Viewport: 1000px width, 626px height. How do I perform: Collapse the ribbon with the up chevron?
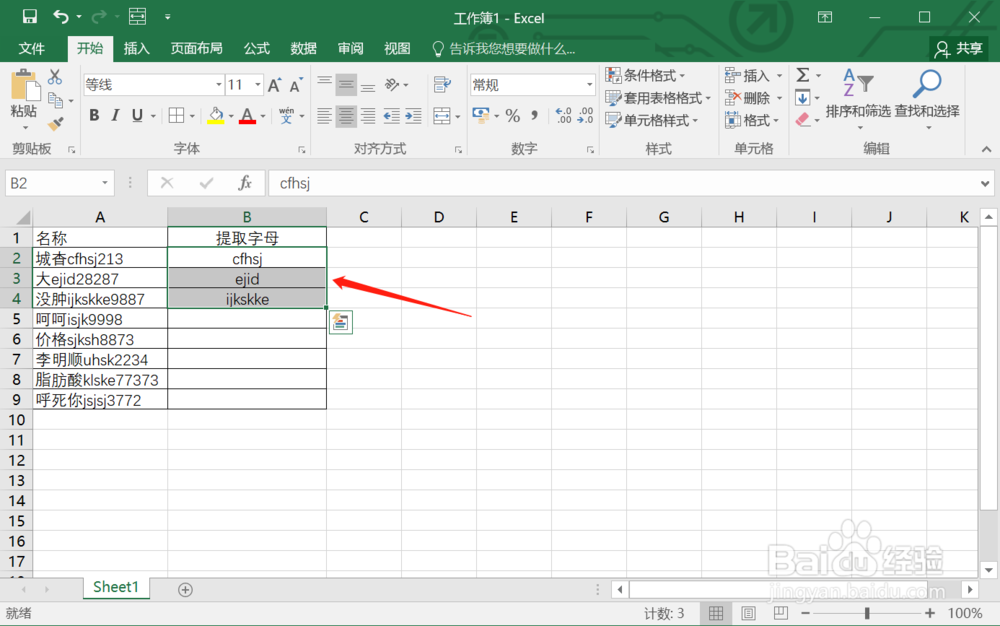pyautogui.click(x=987, y=149)
